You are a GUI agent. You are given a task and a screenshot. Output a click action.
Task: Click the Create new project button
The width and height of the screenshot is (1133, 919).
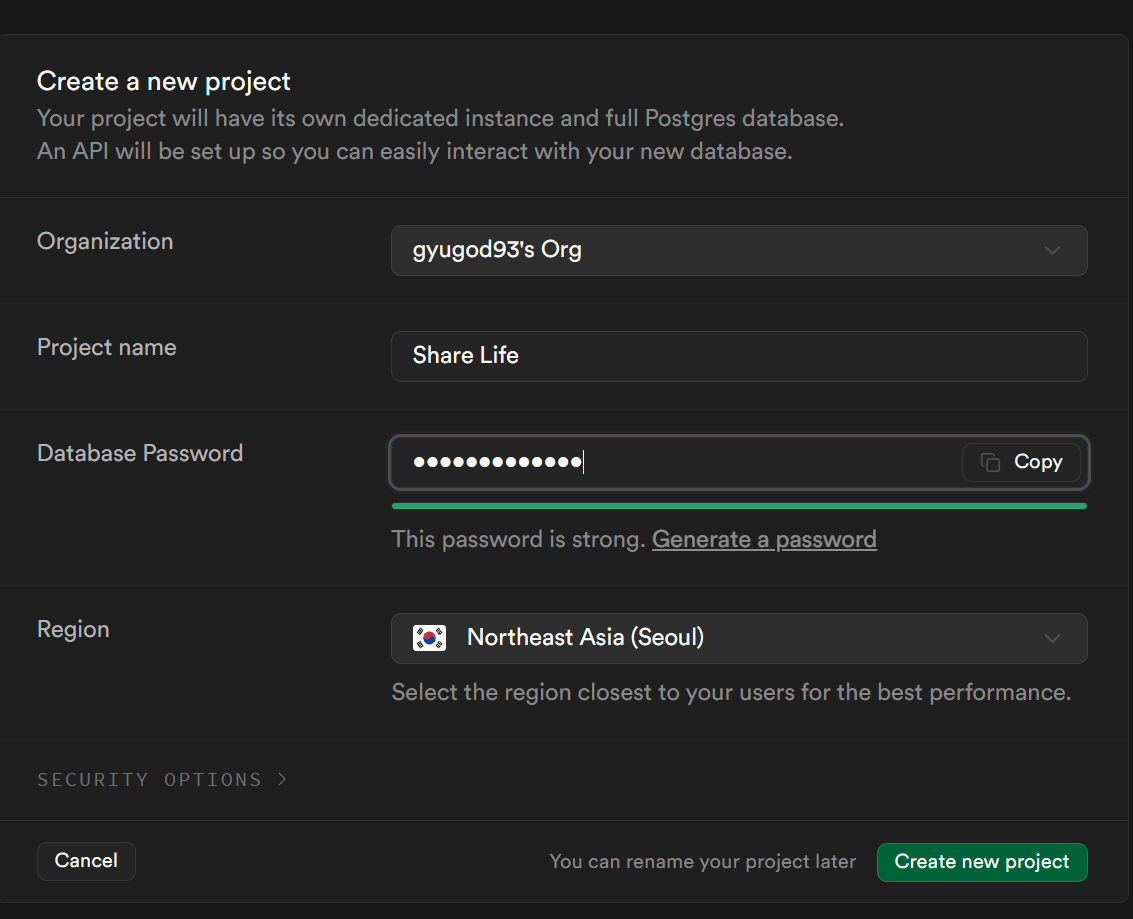(981, 862)
